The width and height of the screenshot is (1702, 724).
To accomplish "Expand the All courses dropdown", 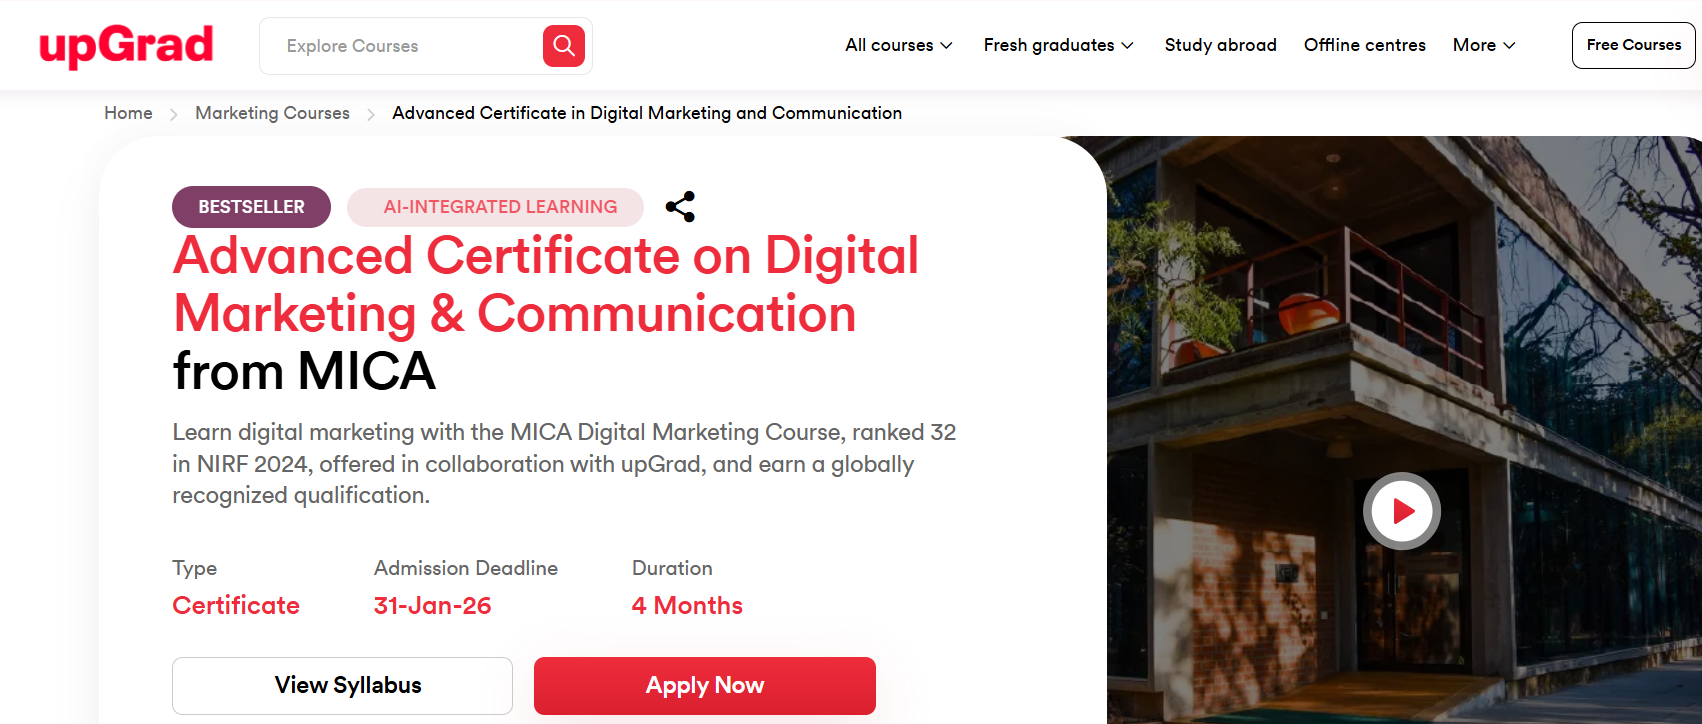I will tap(898, 45).
